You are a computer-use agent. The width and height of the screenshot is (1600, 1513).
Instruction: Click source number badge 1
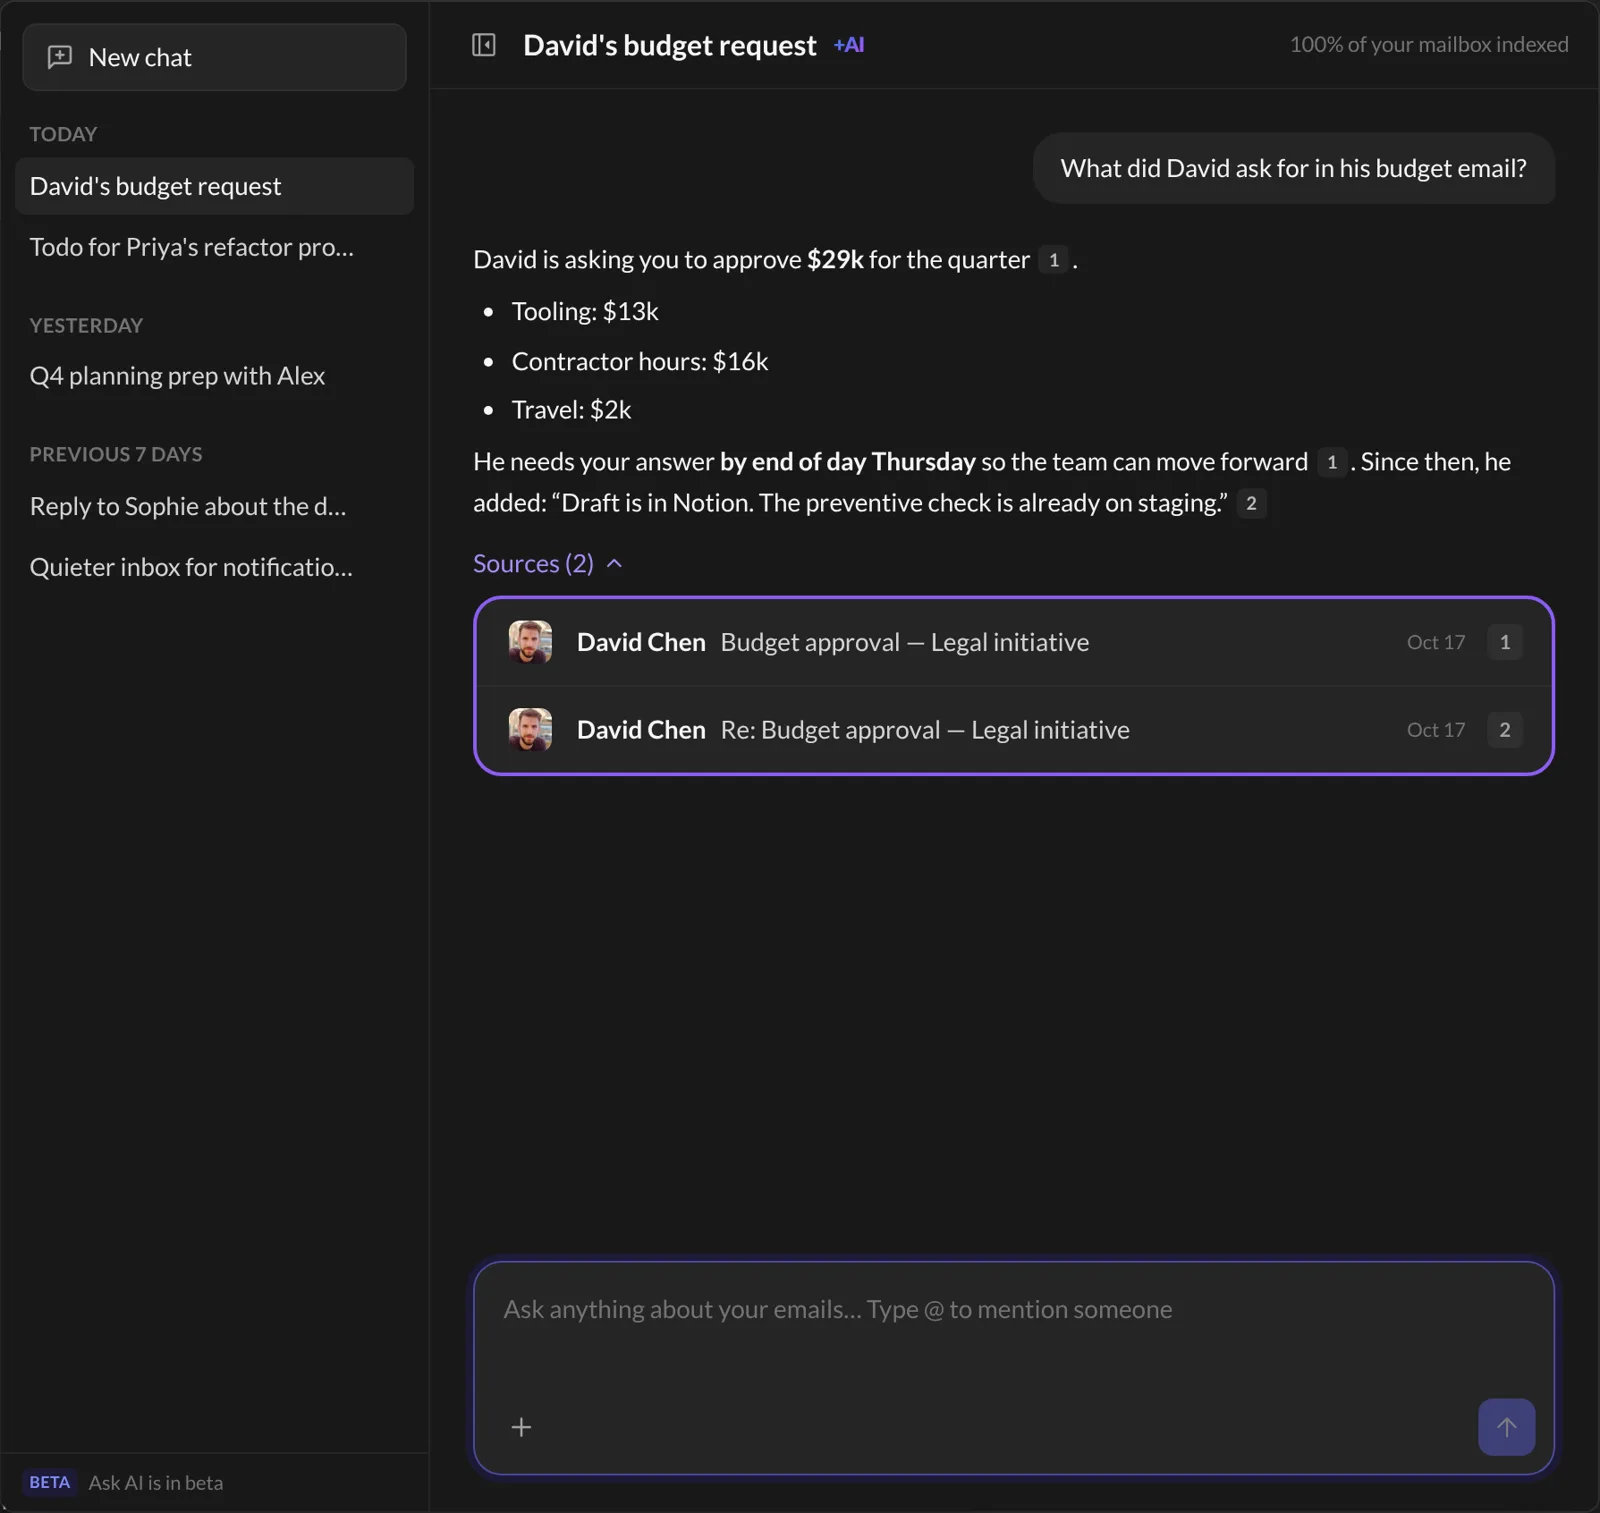(x=1504, y=642)
